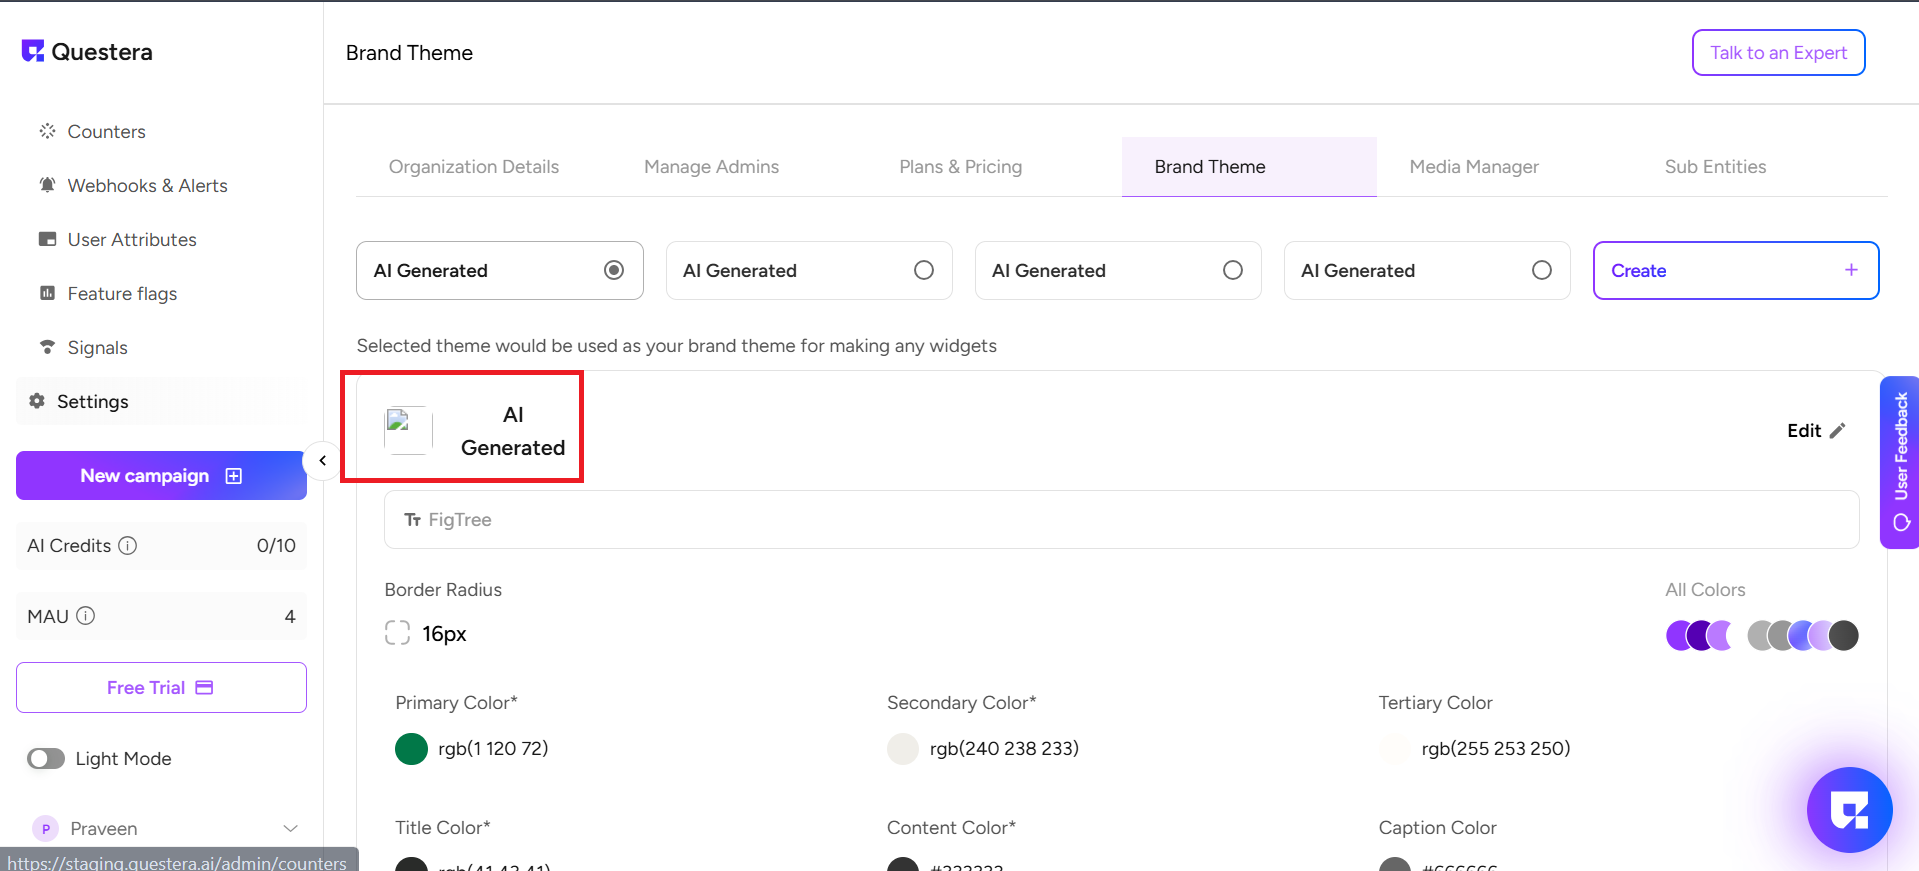Switch to the Media Manager tab

pos(1473,167)
